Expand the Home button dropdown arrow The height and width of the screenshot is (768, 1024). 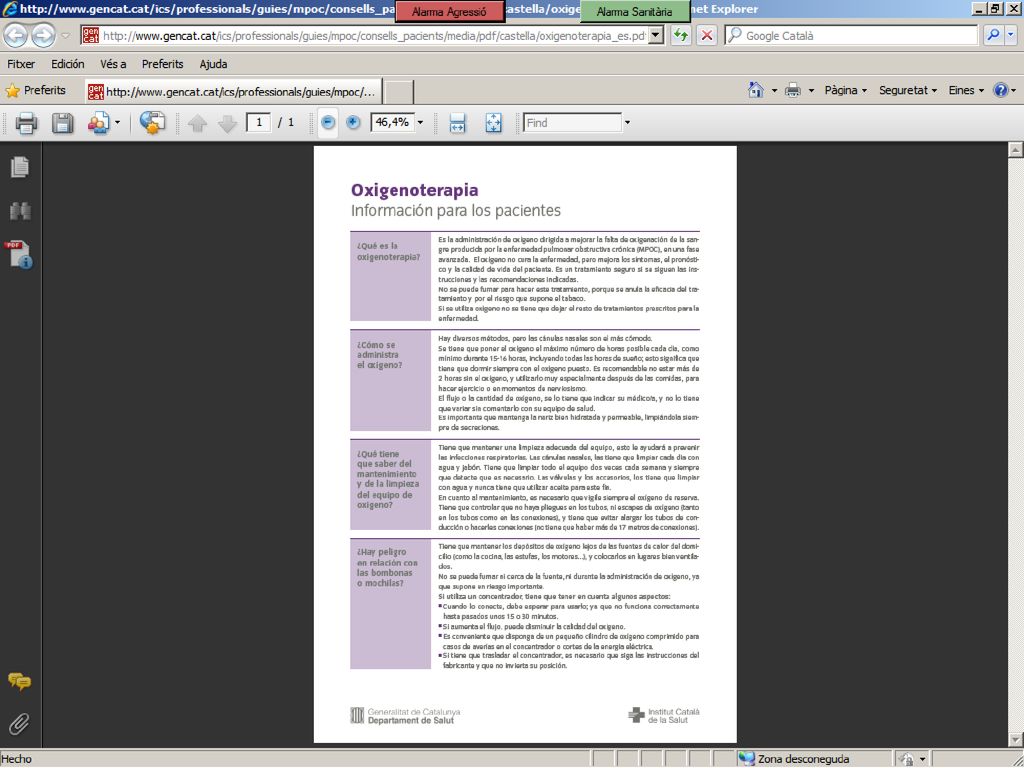[774, 91]
